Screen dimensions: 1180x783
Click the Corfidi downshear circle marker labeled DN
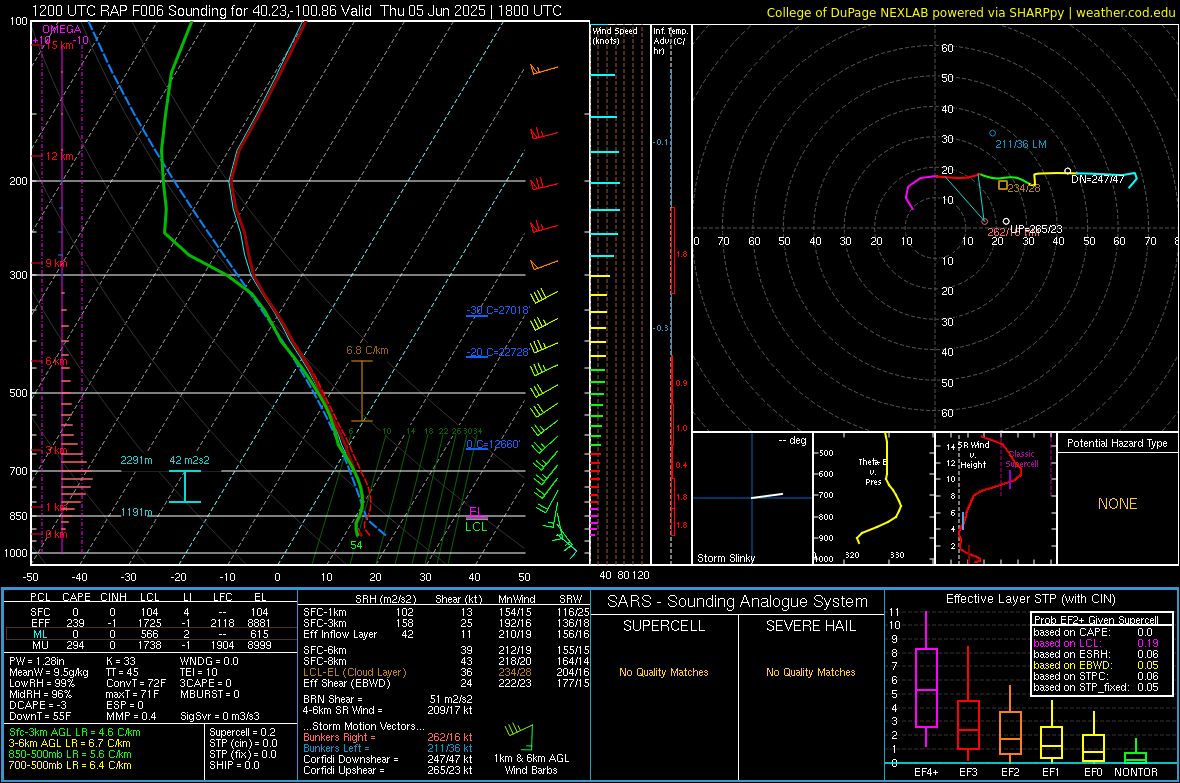coord(1067,172)
